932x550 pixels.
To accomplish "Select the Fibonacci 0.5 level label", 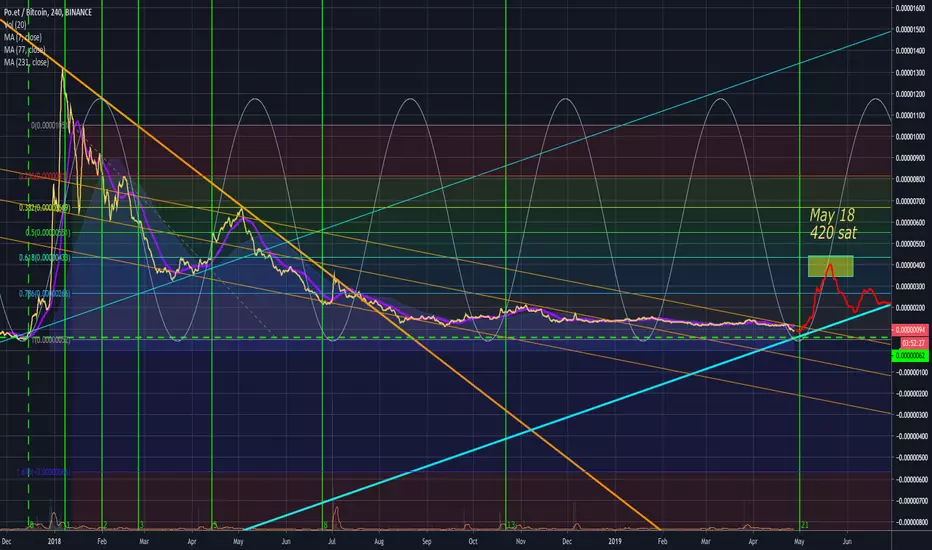I will point(48,232).
